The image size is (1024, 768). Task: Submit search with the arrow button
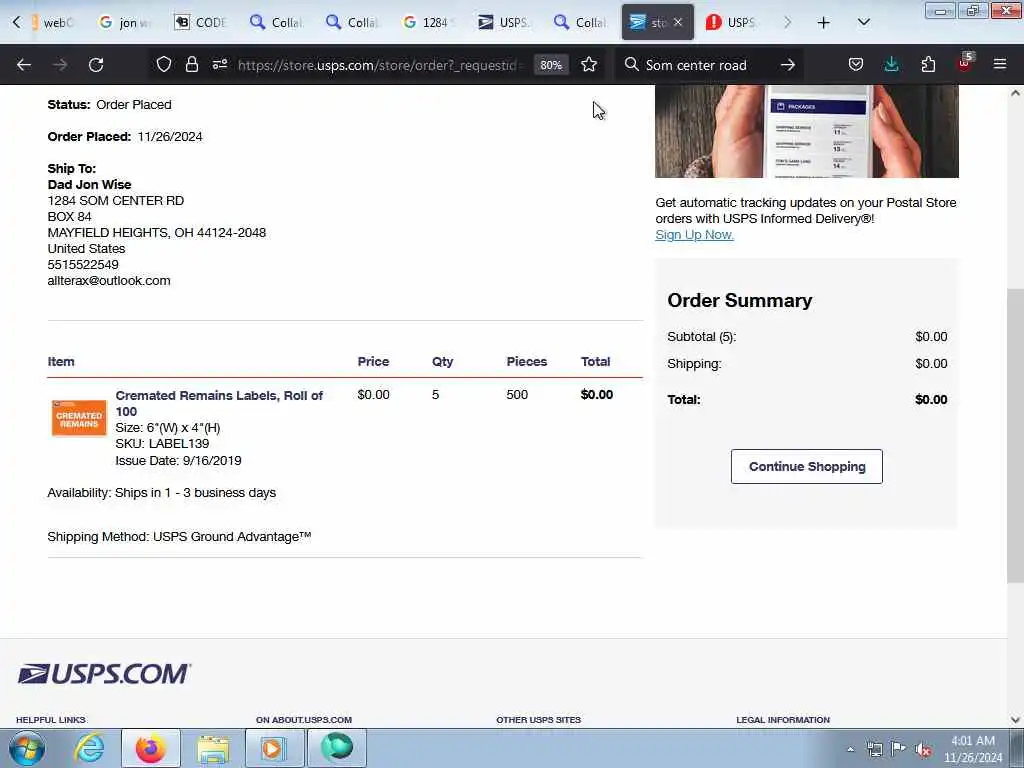(788, 64)
